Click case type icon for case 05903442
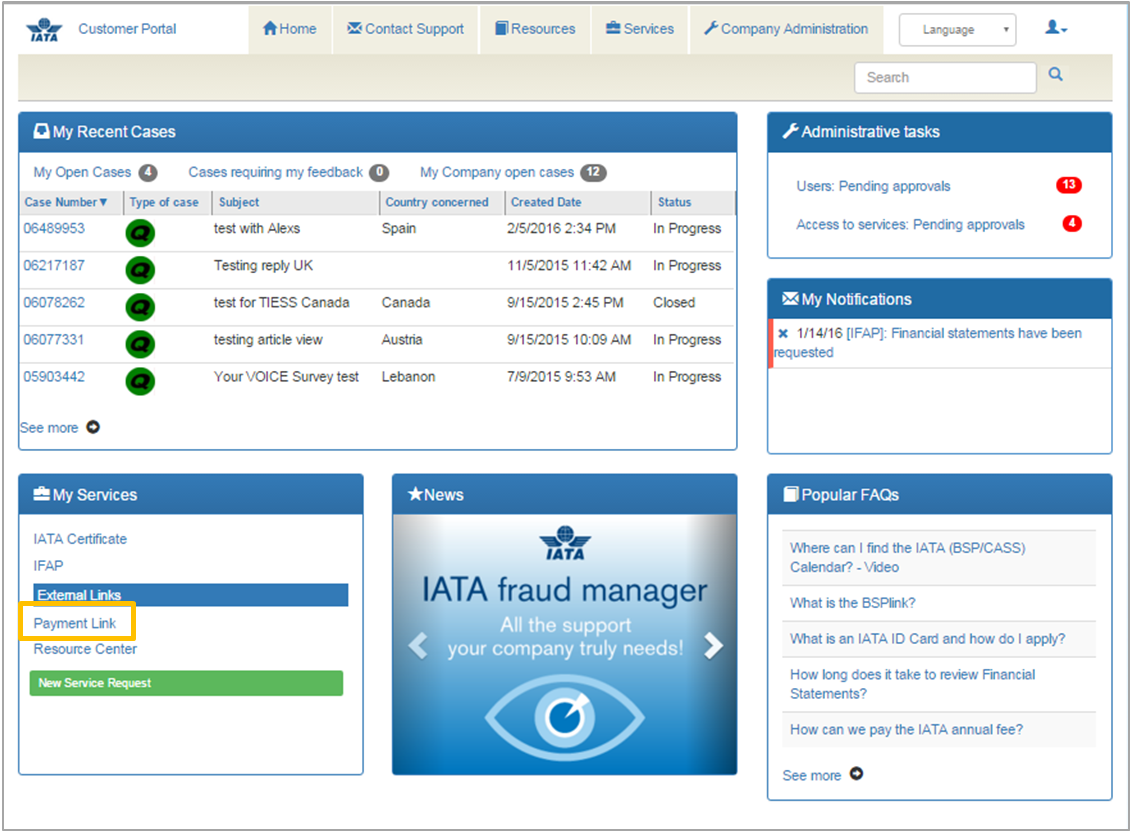This screenshot has width=1132, height=833. [140, 381]
